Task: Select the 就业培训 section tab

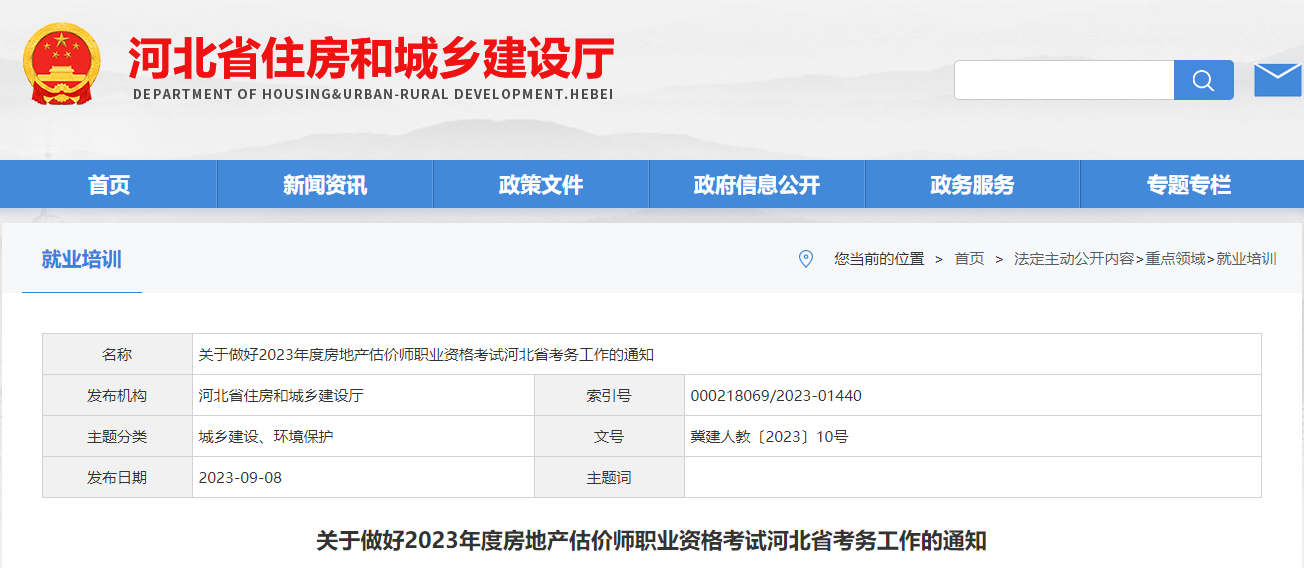Action: tap(81, 260)
